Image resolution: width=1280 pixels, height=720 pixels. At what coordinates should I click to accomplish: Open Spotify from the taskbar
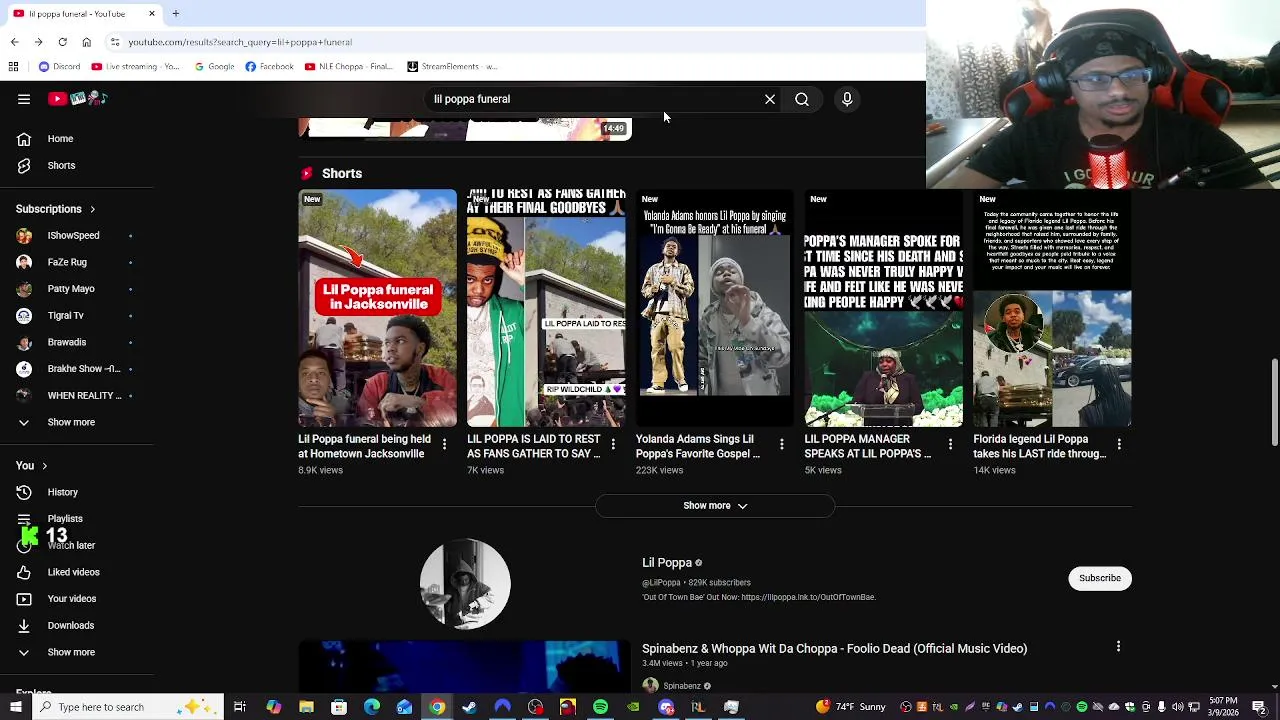600,707
